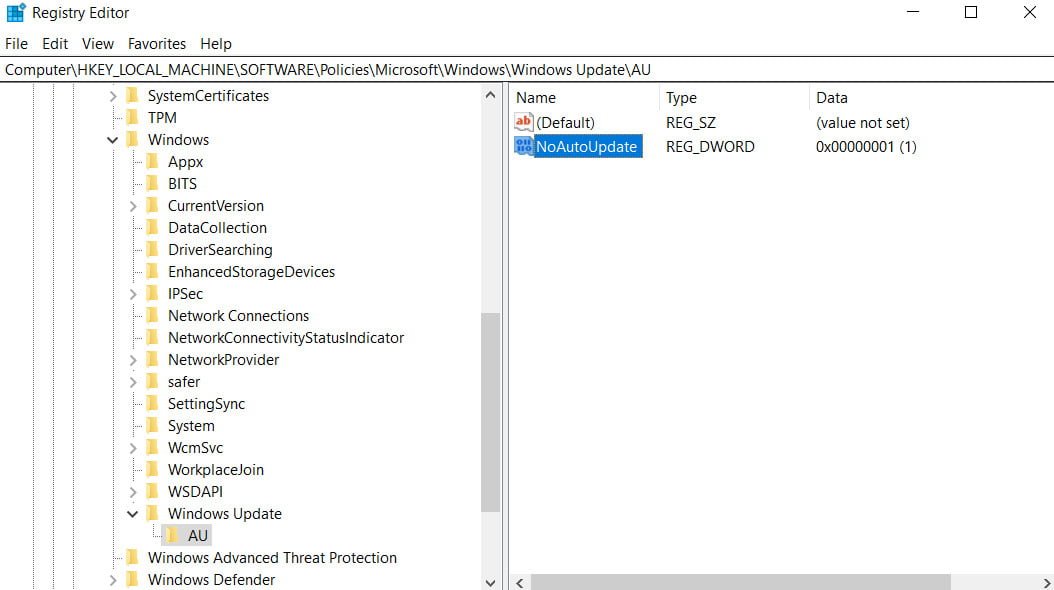Click the DriverSearching folder icon

(x=153, y=249)
